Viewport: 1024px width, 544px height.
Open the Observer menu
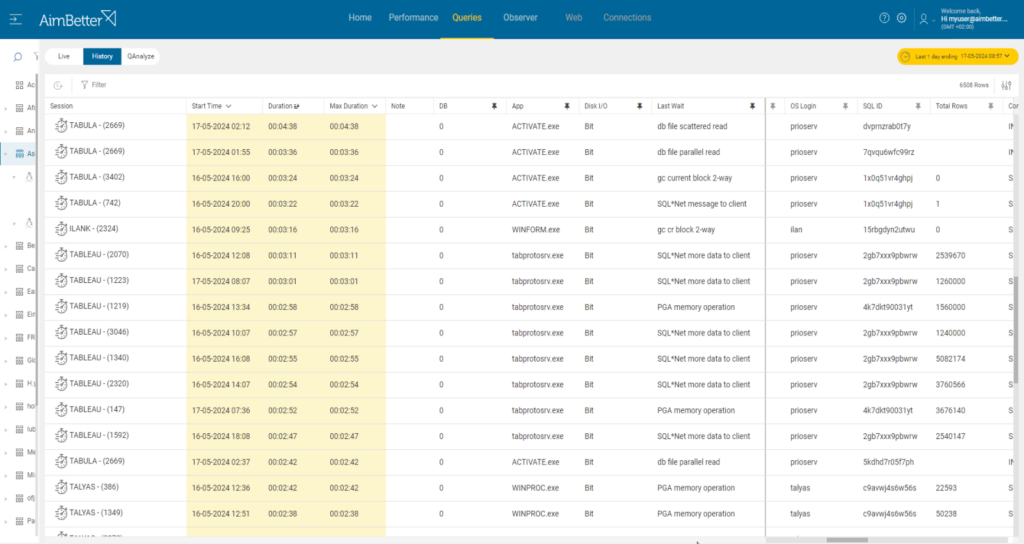click(520, 18)
